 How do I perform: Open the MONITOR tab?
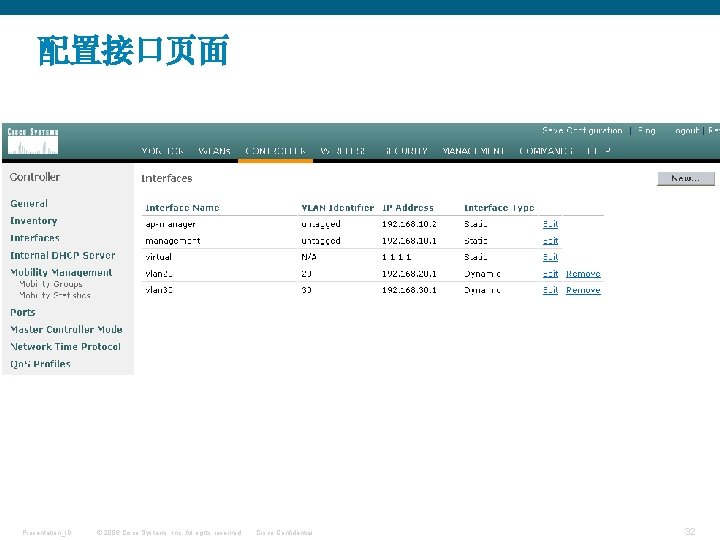[163, 151]
